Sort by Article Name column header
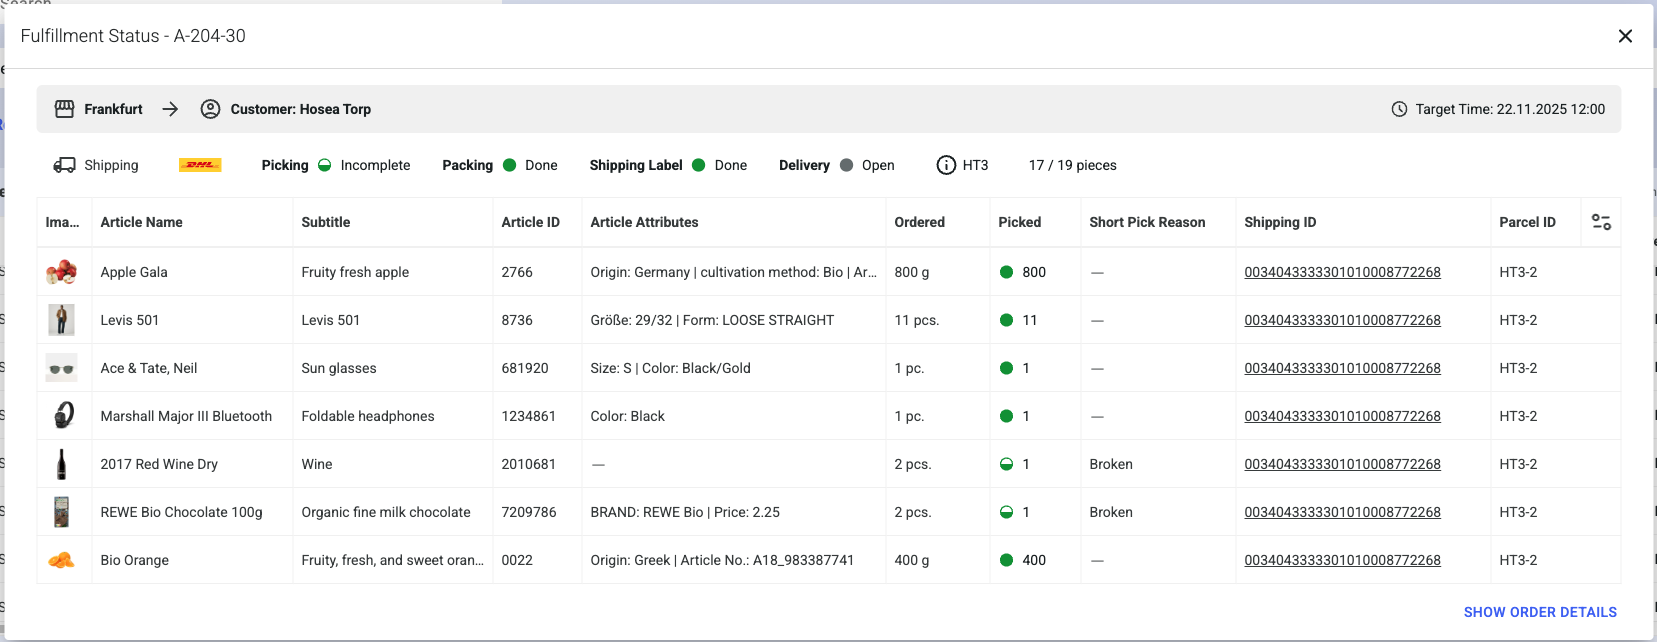The image size is (1657, 642). point(141,222)
